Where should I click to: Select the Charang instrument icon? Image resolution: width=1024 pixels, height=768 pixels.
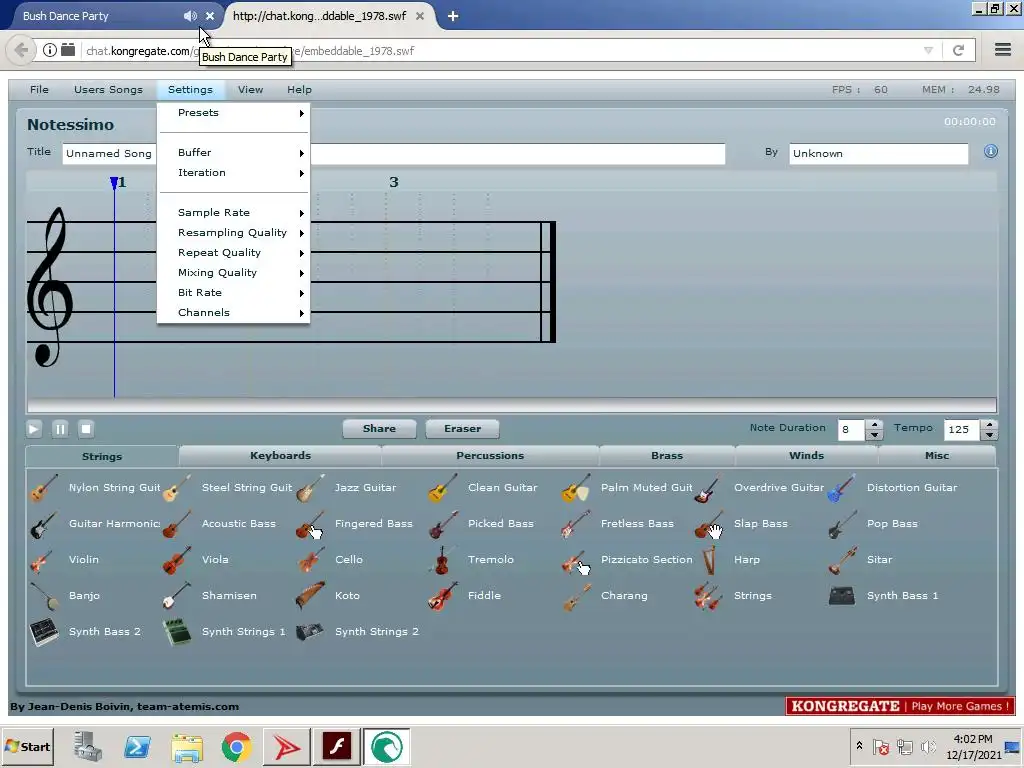pyautogui.click(x=576, y=596)
